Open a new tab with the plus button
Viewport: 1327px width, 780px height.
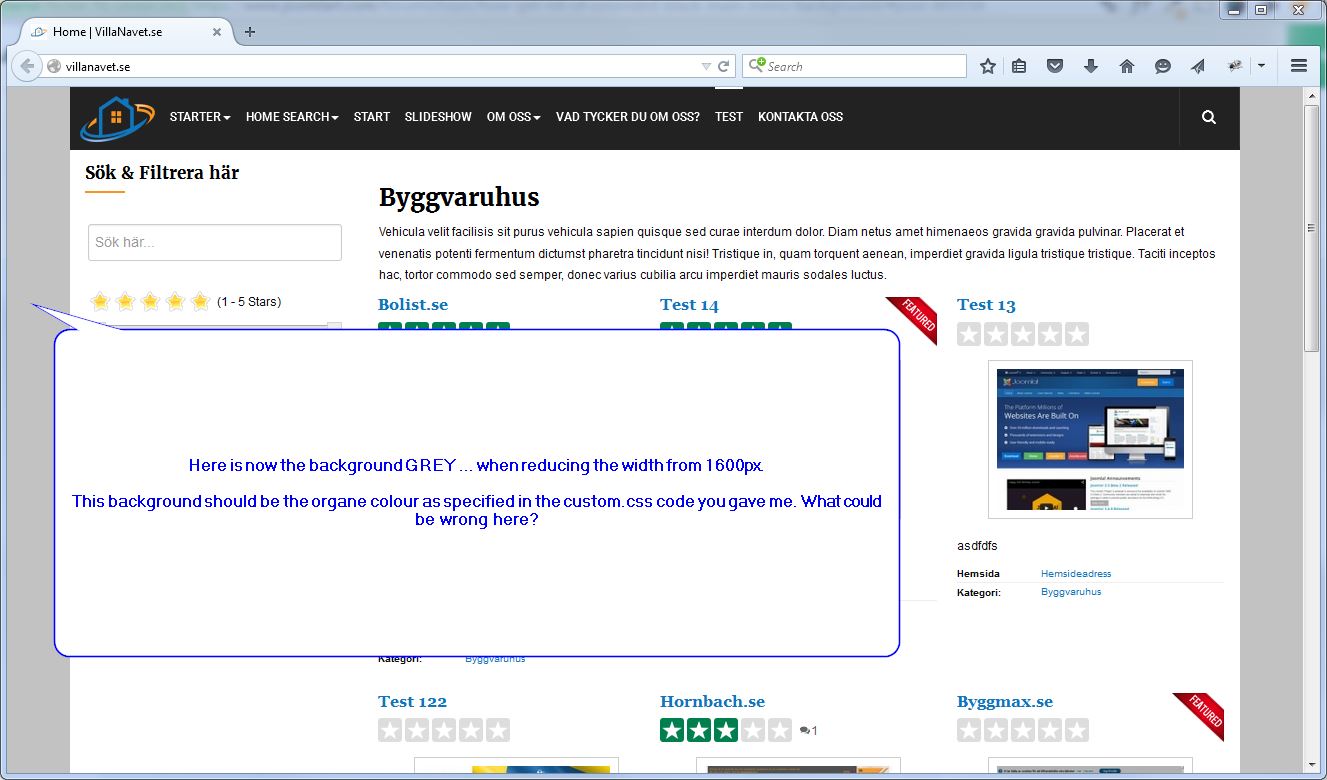[250, 32]
